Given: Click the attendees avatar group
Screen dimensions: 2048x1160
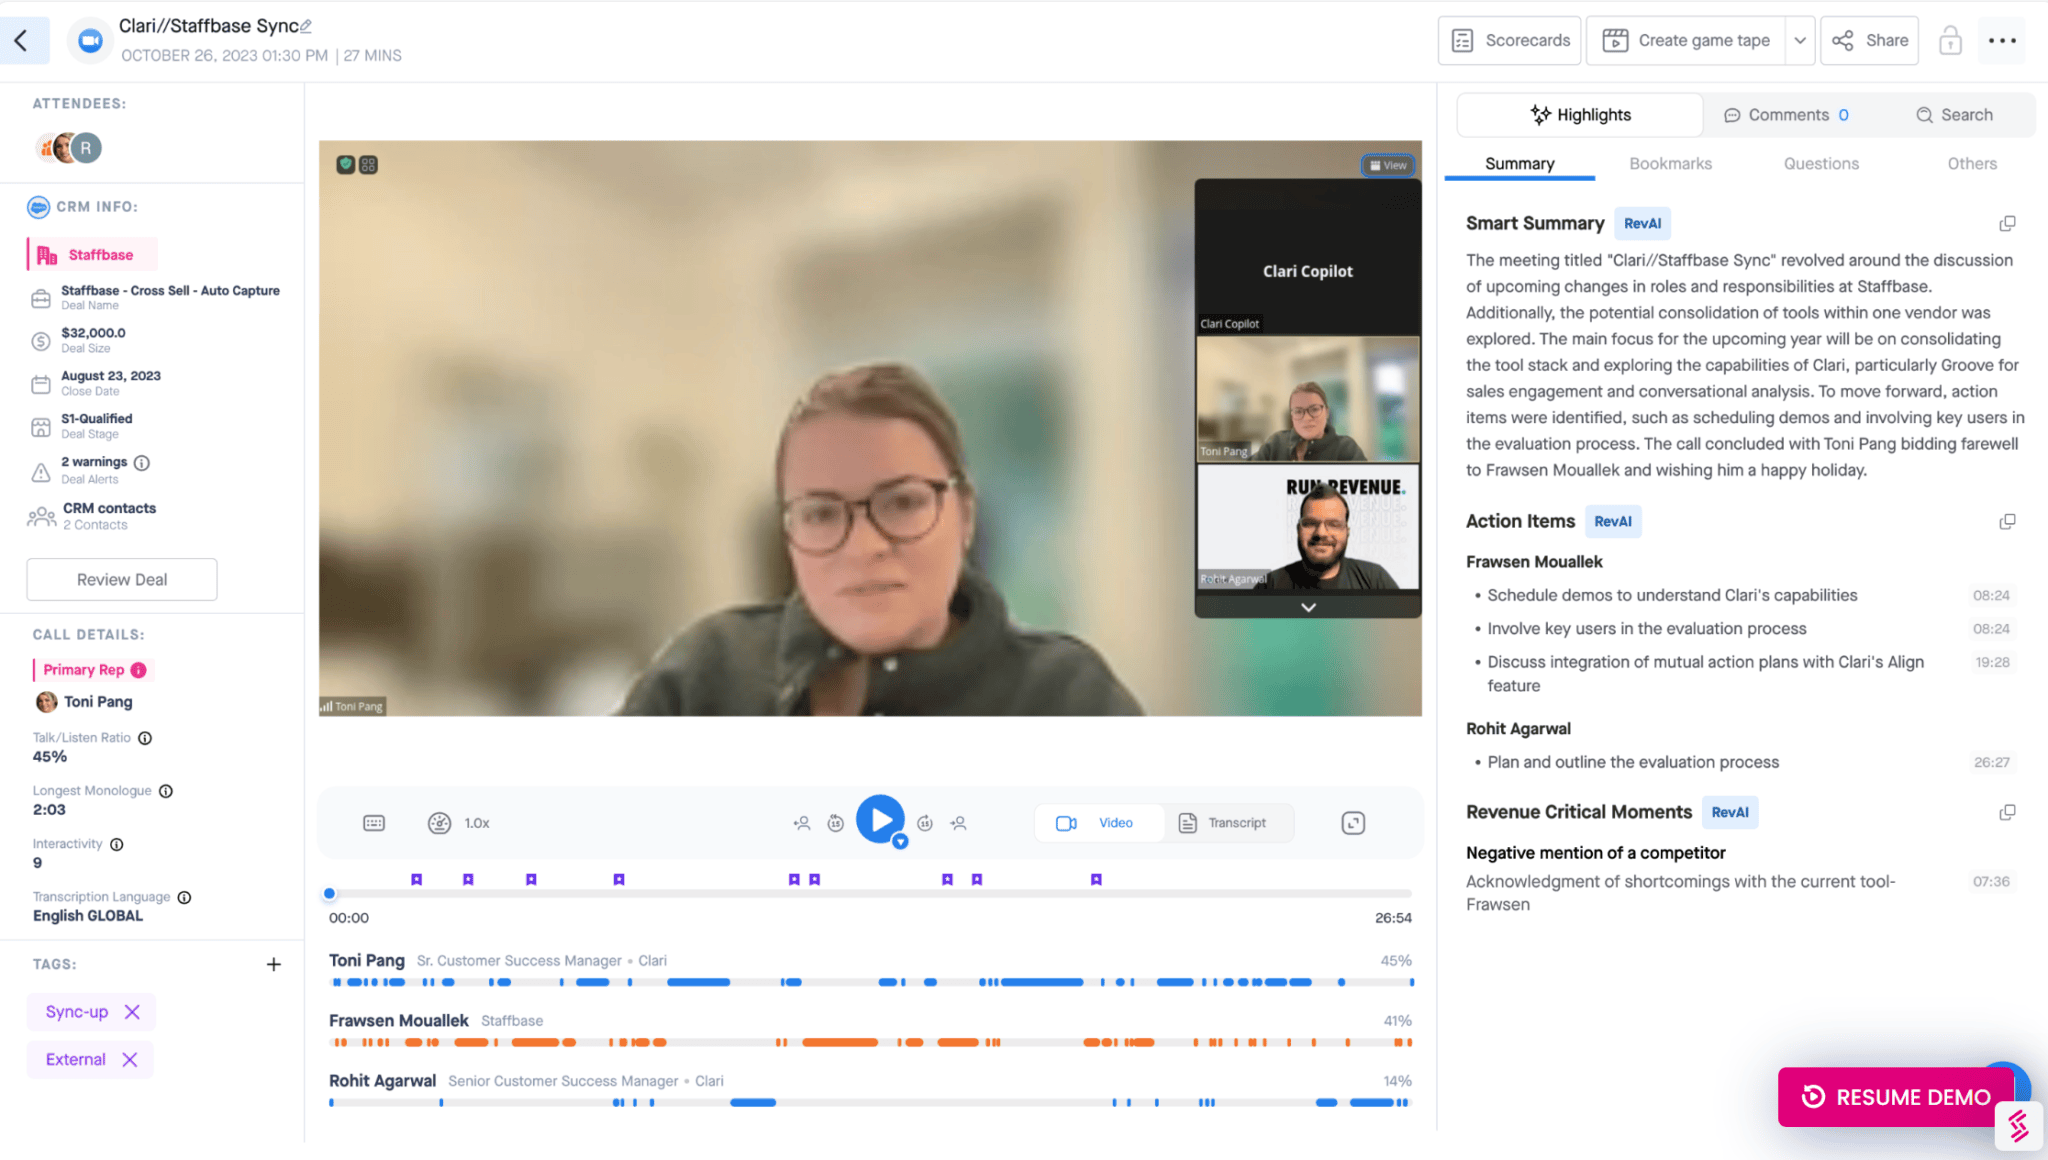Looking at the screenshot, I should tap(69, 148).
